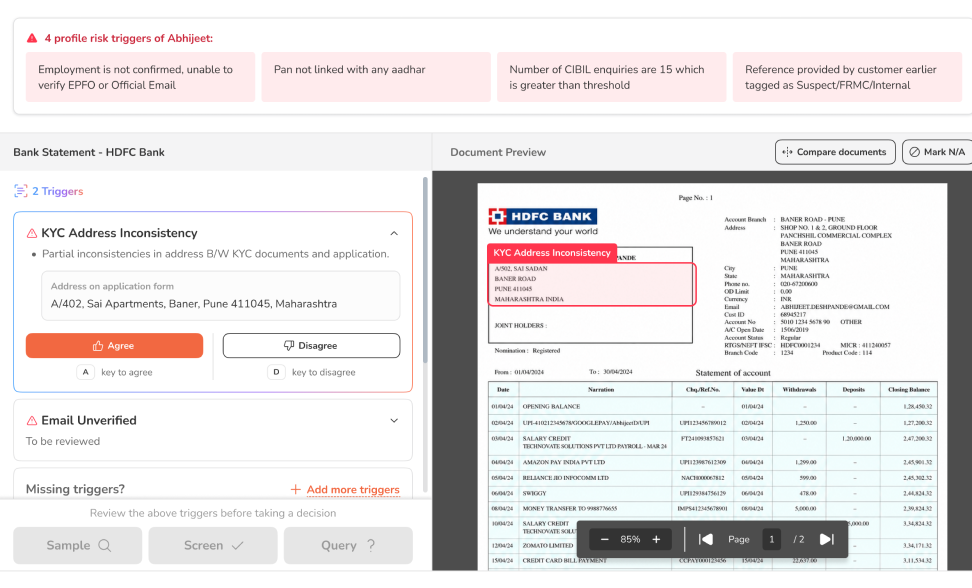972x588 pixels.
Task: Click the checkmark icon in Screen button
Action: click(x=237, y=545)
